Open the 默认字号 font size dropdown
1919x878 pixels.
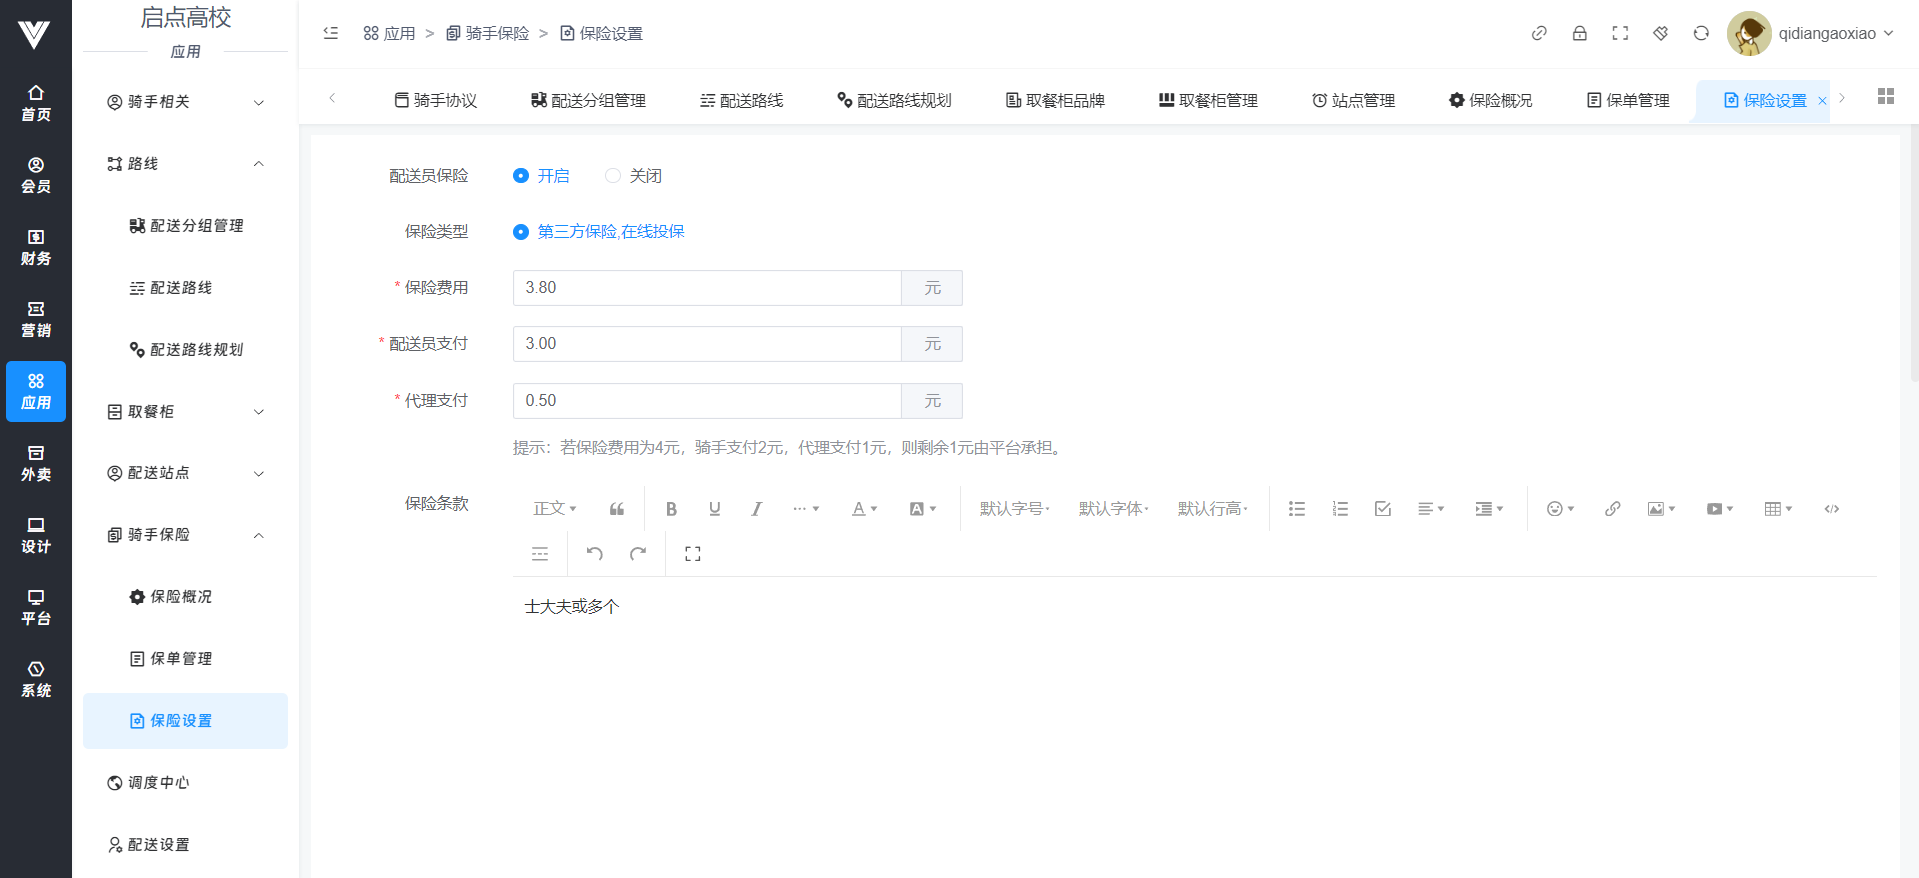pyautogui.click(x=1014, y=509)
